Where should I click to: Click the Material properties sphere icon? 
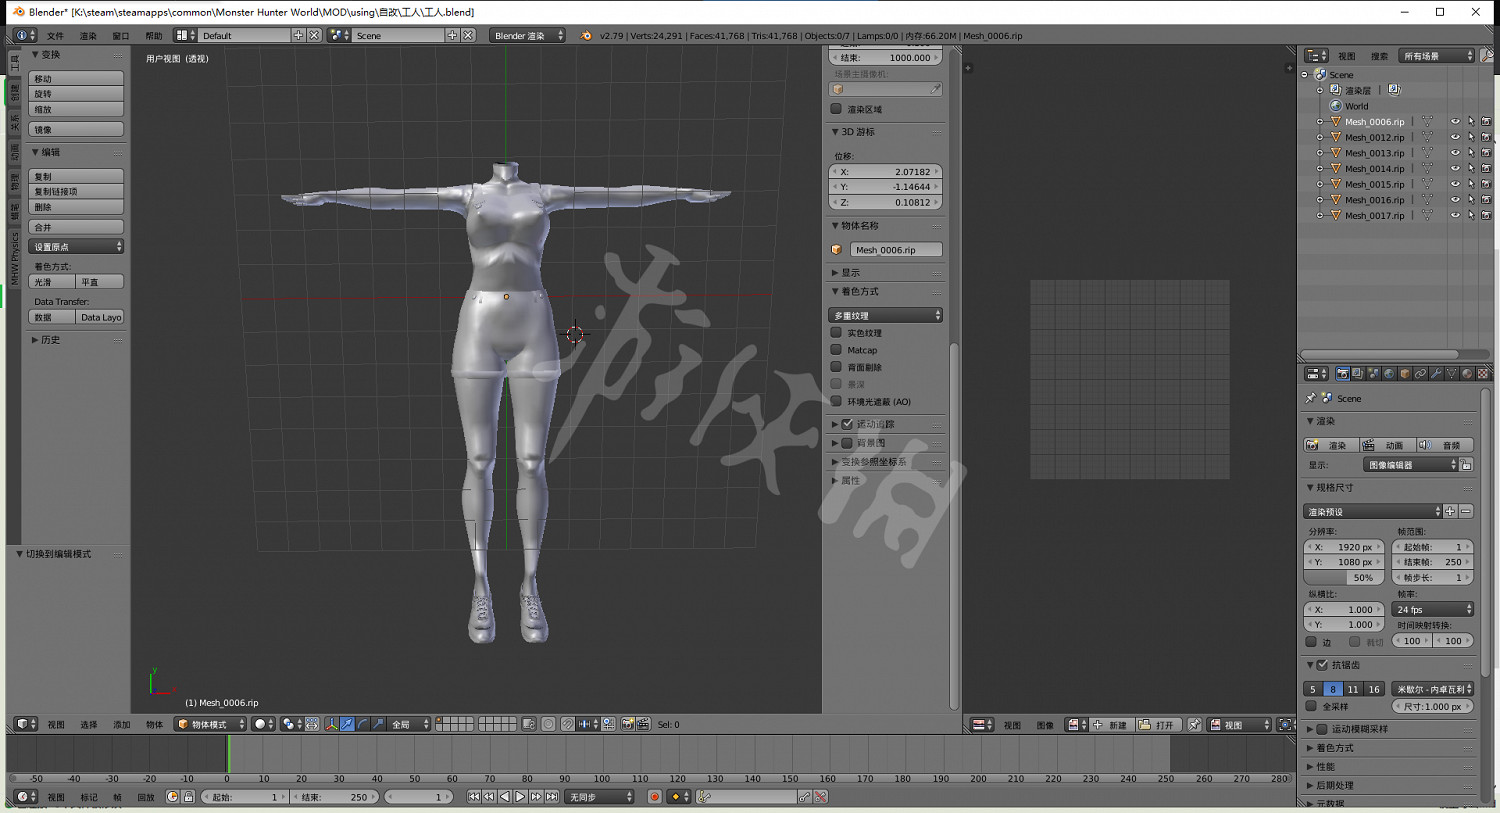pos(1467,374)
